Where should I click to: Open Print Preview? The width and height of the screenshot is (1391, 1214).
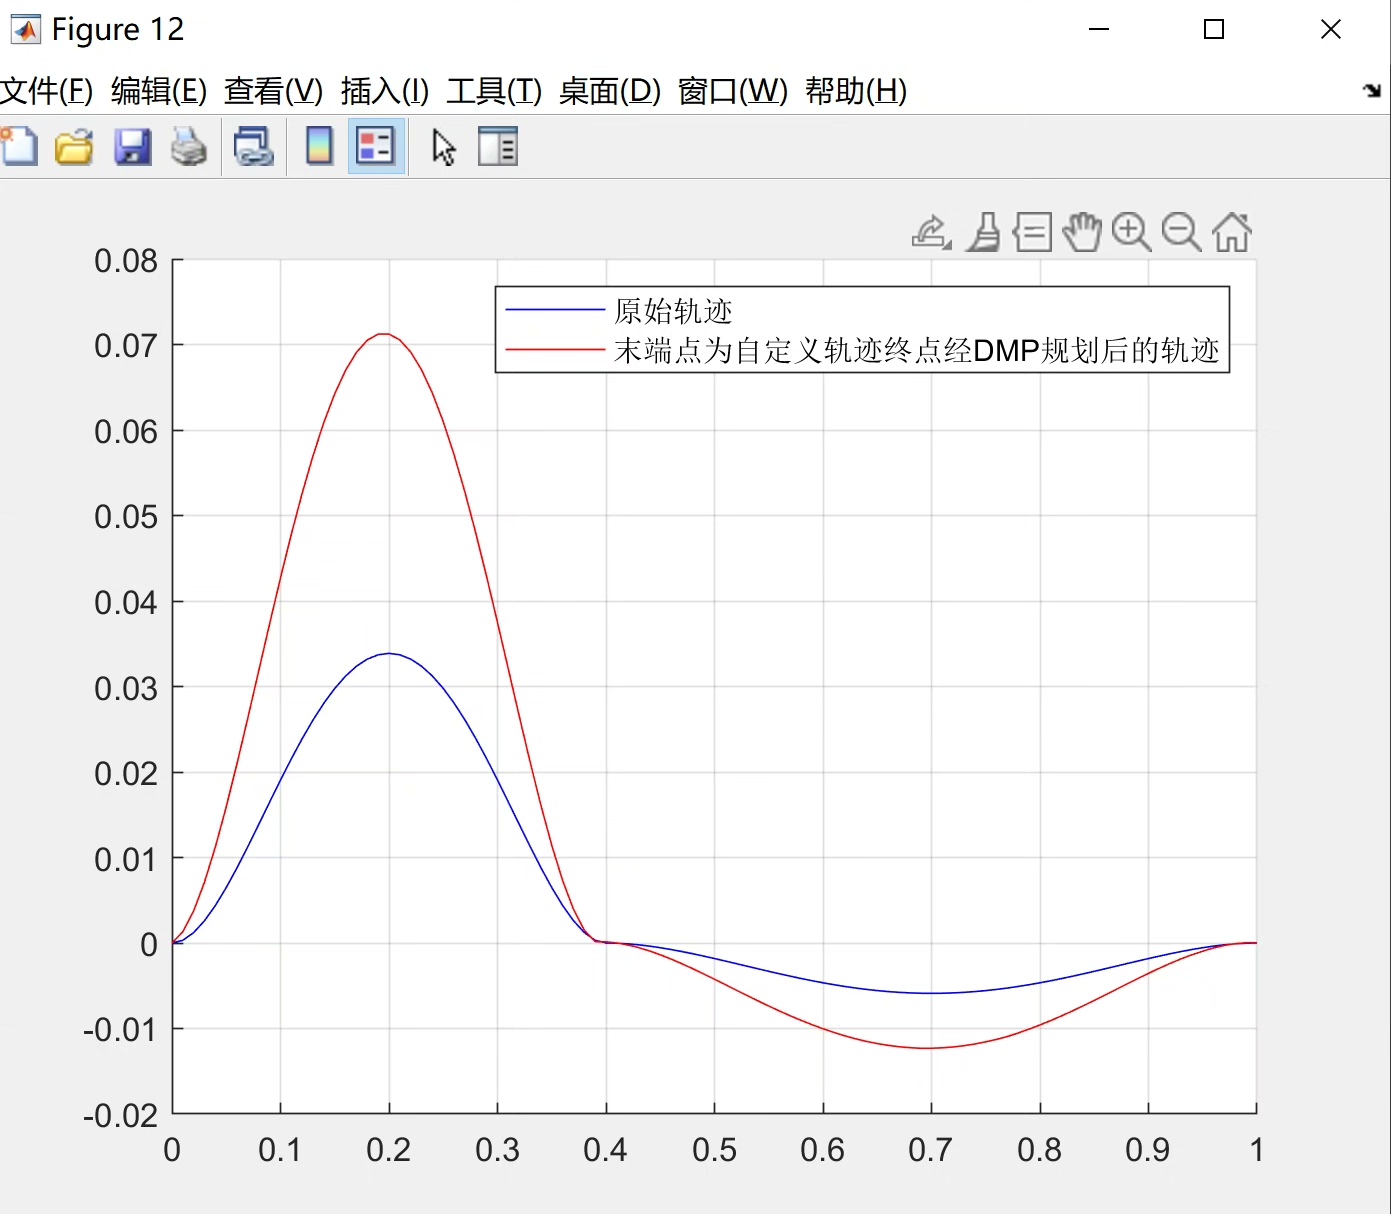pyautogui.click(x=253, y=146)
